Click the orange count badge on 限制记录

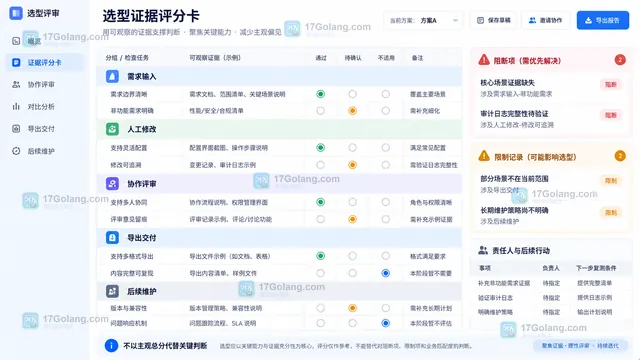pos(620,156)
